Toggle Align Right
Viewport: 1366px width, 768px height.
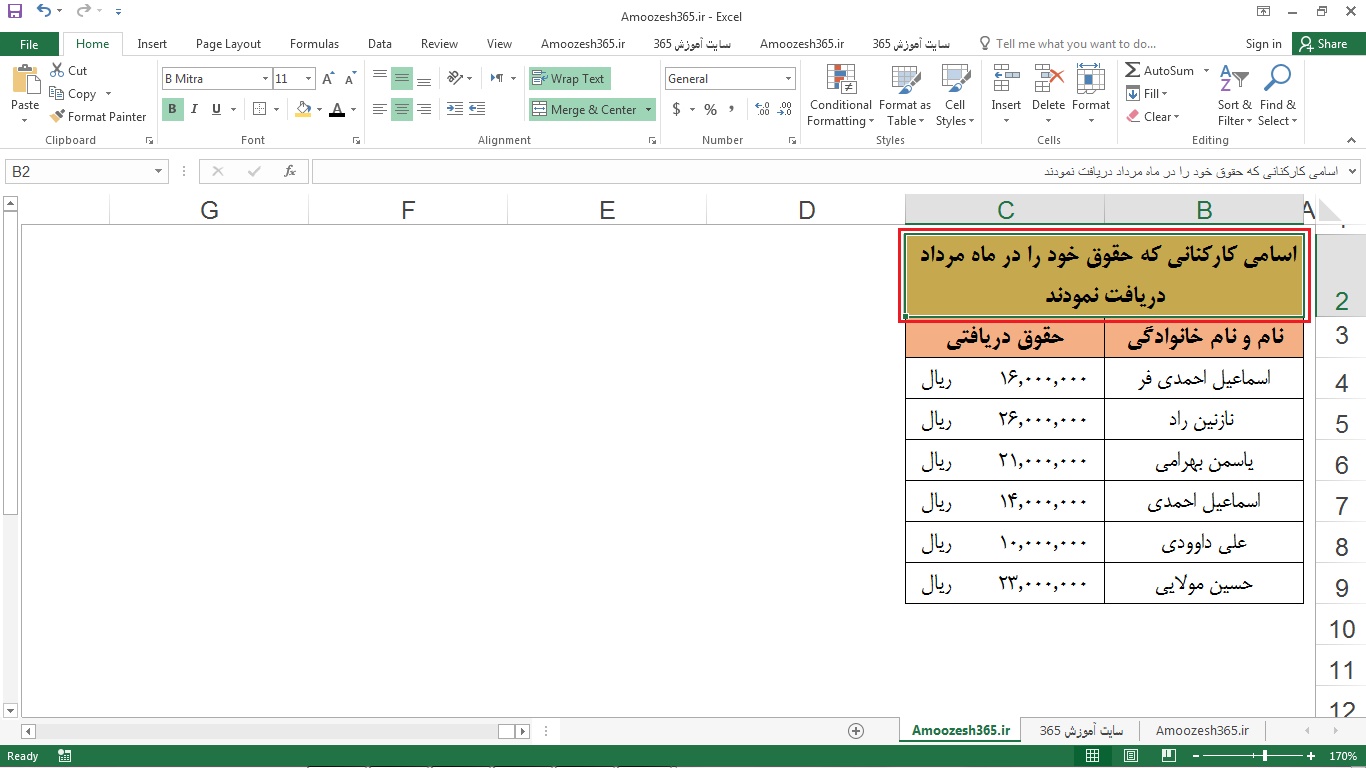click(424, 109)
